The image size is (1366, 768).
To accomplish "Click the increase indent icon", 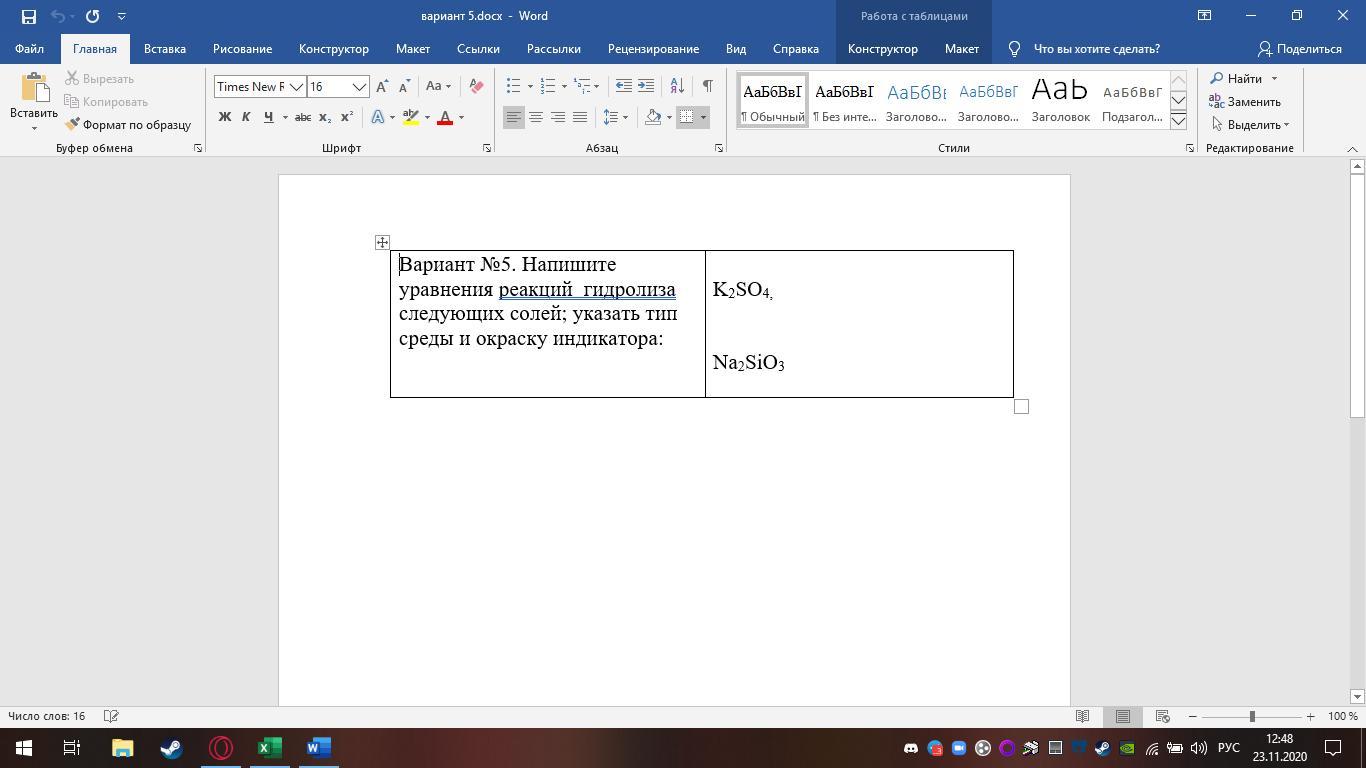I will [646, 87].
